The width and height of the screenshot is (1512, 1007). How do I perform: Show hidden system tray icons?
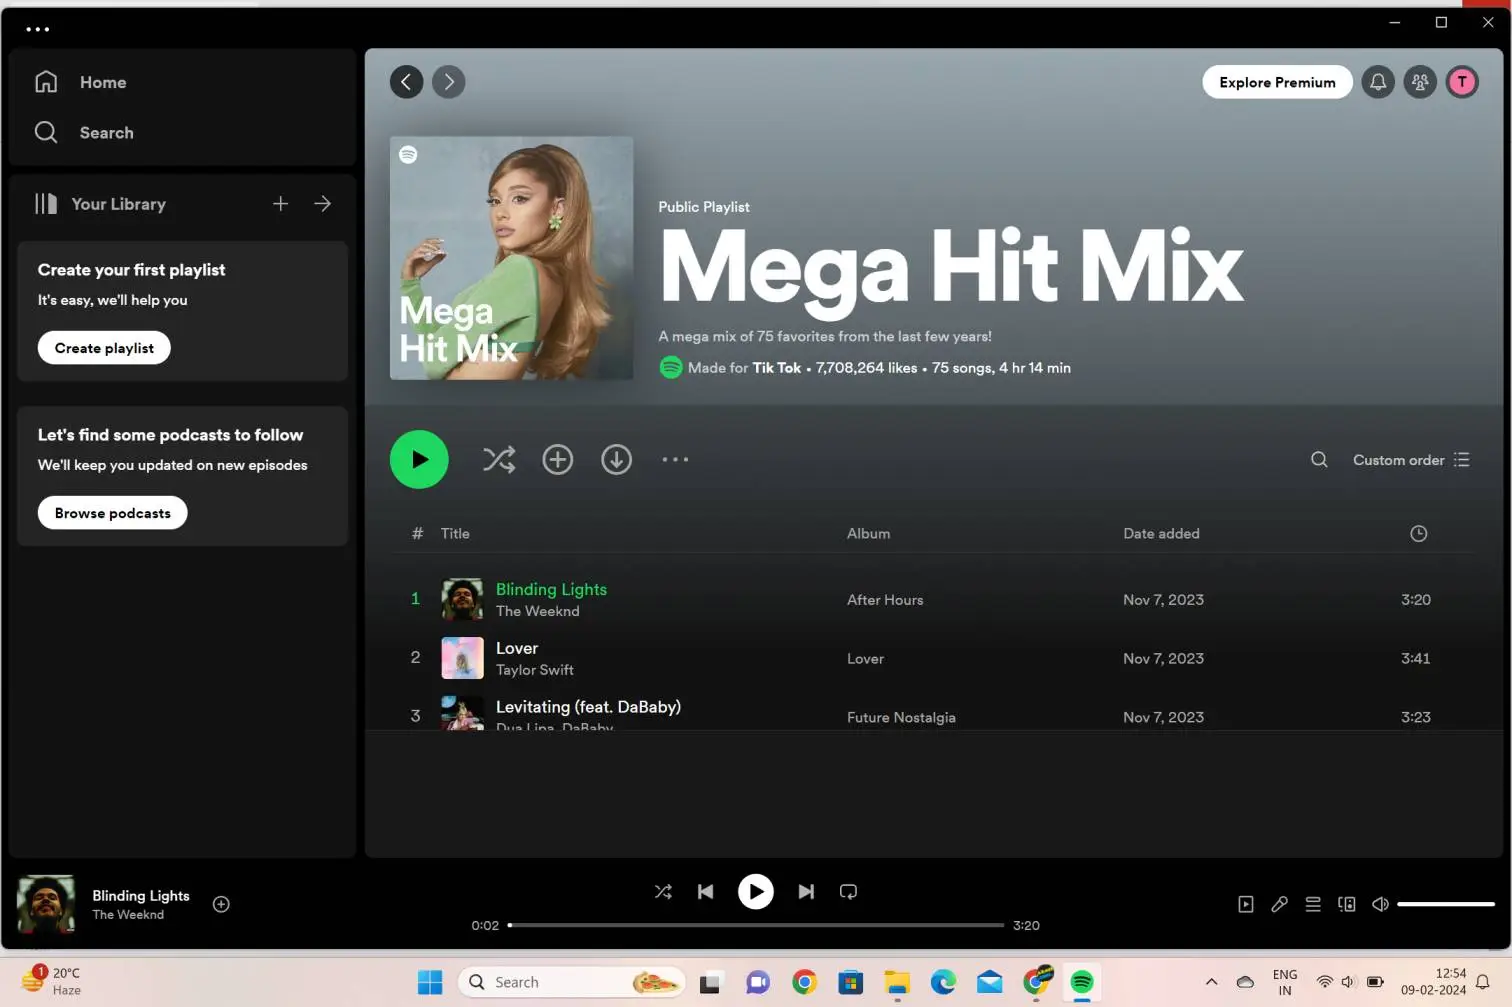click(1211, 982)
